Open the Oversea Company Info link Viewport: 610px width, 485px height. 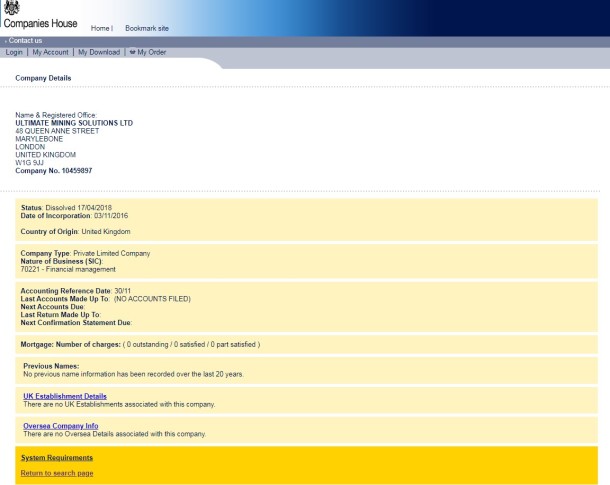pos(61,425)
